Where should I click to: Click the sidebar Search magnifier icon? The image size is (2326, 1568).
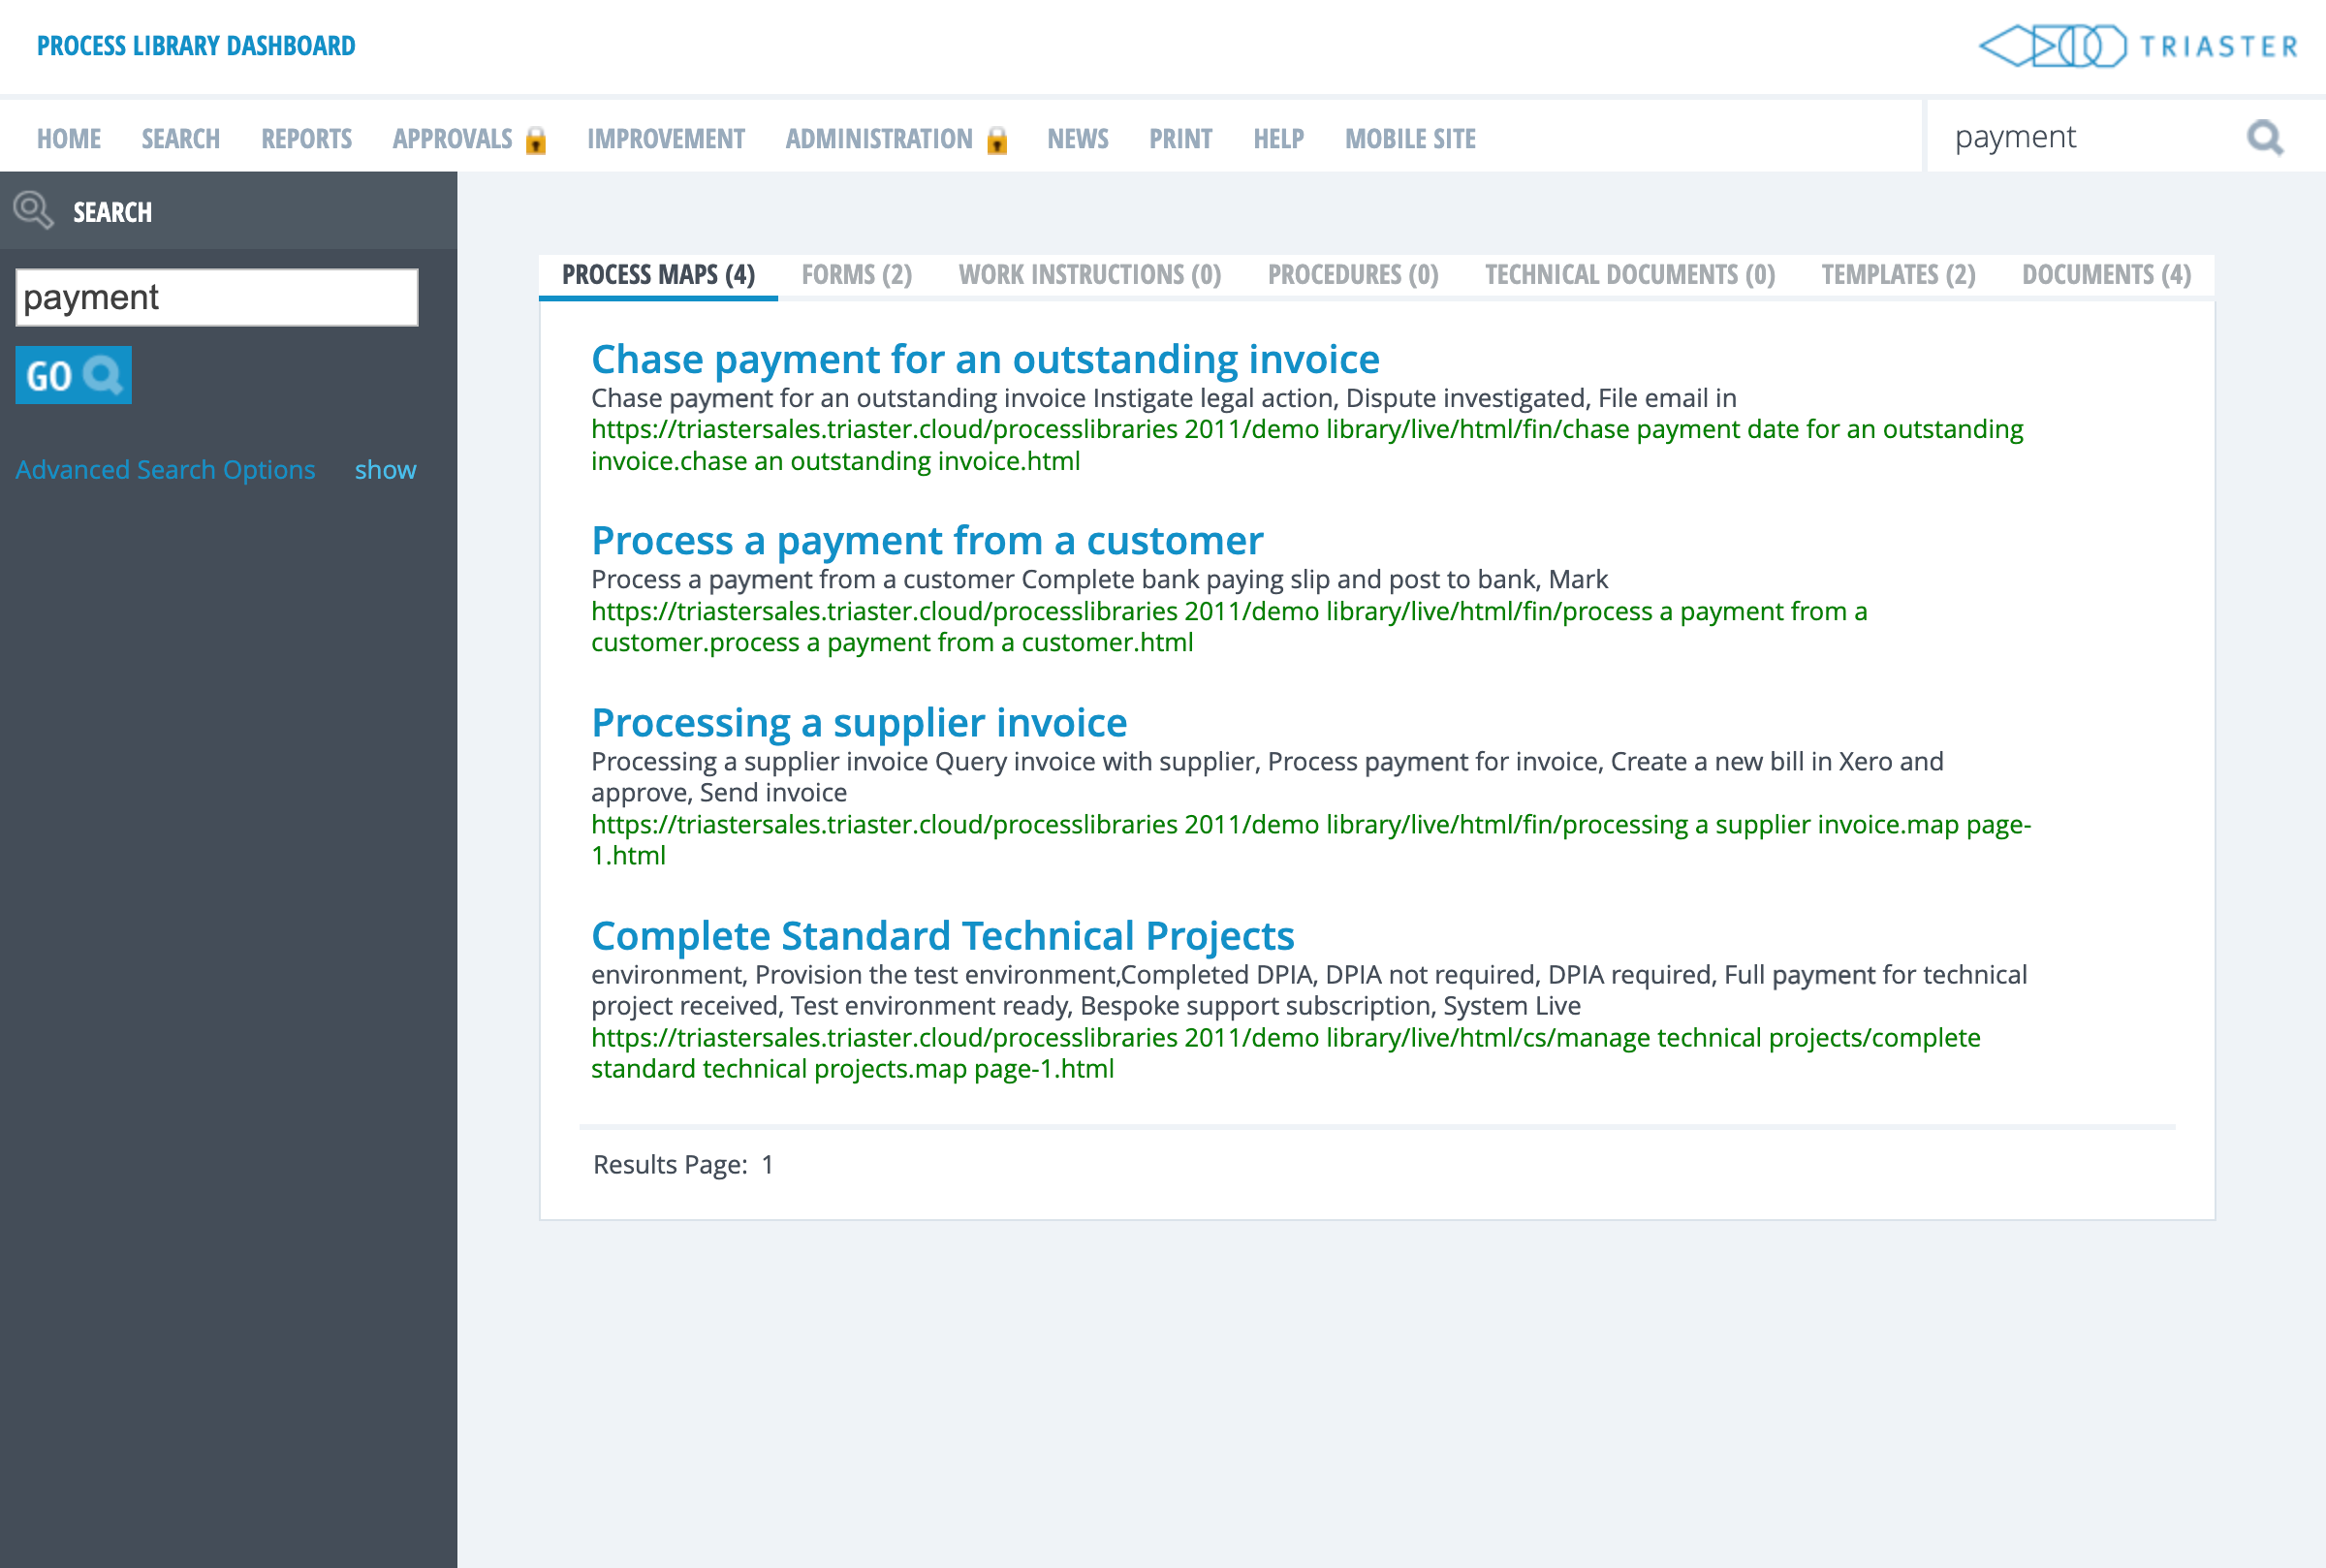point(33,211)
